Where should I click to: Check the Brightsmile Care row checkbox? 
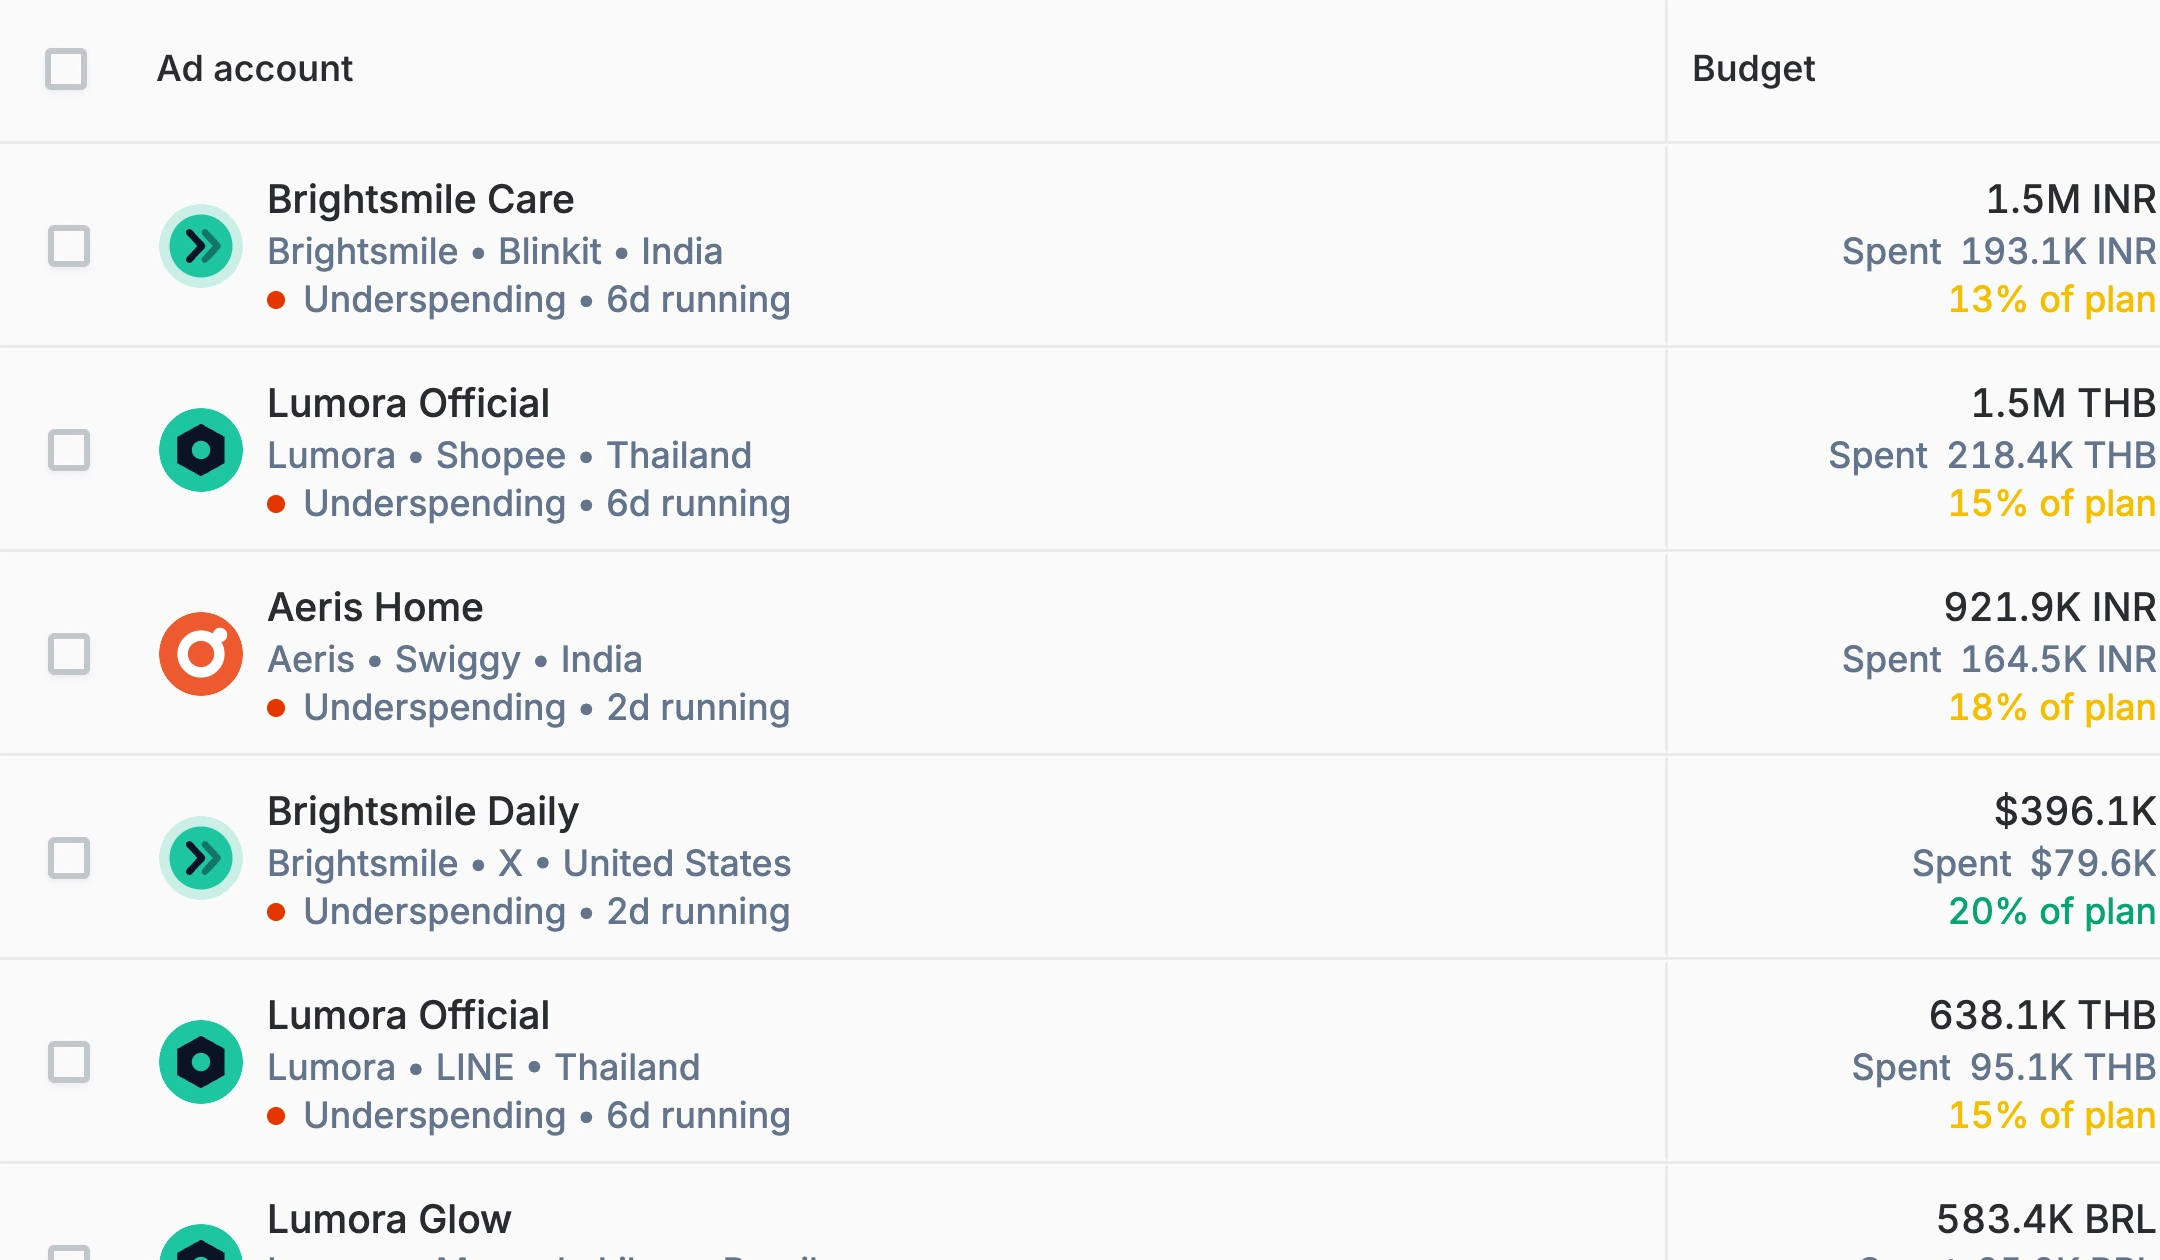(69, 246)
